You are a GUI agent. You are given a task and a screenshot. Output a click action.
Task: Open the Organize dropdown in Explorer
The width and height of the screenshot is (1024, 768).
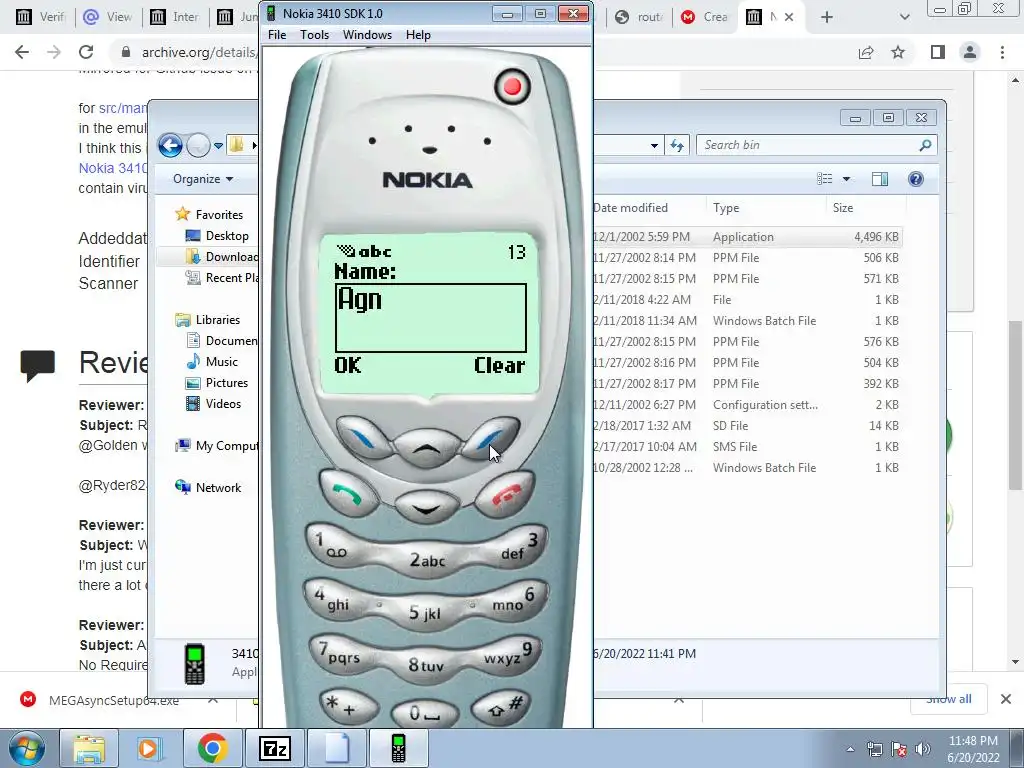point(203,179)
